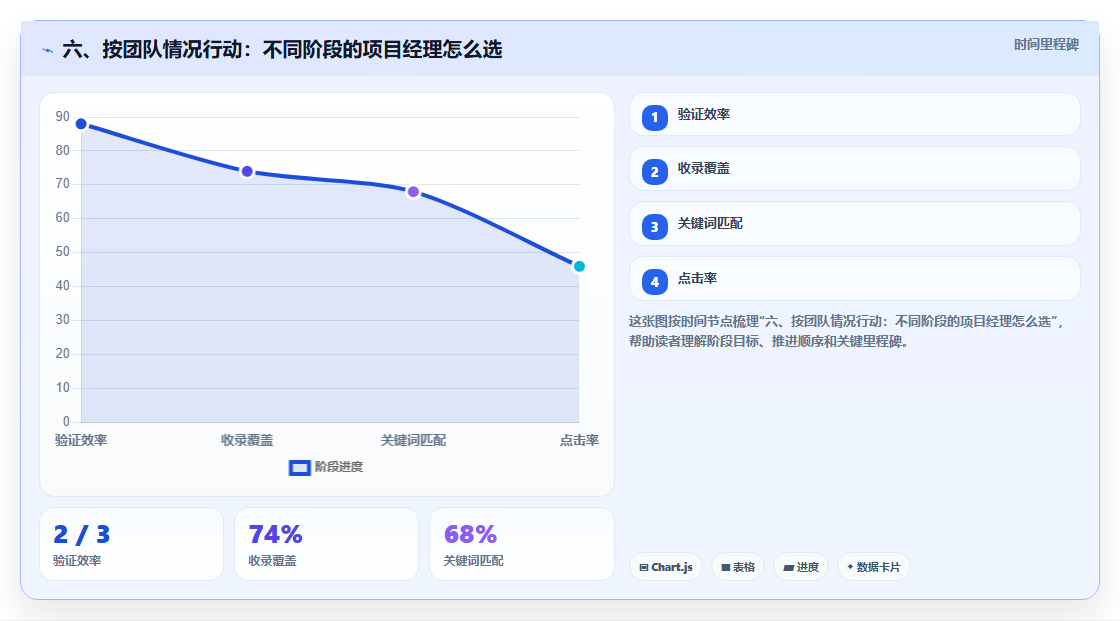This screenshot has height=621, width=1120.
Task: Click the 2 / 3 验证效率 stat card
Action: point(131,544)
